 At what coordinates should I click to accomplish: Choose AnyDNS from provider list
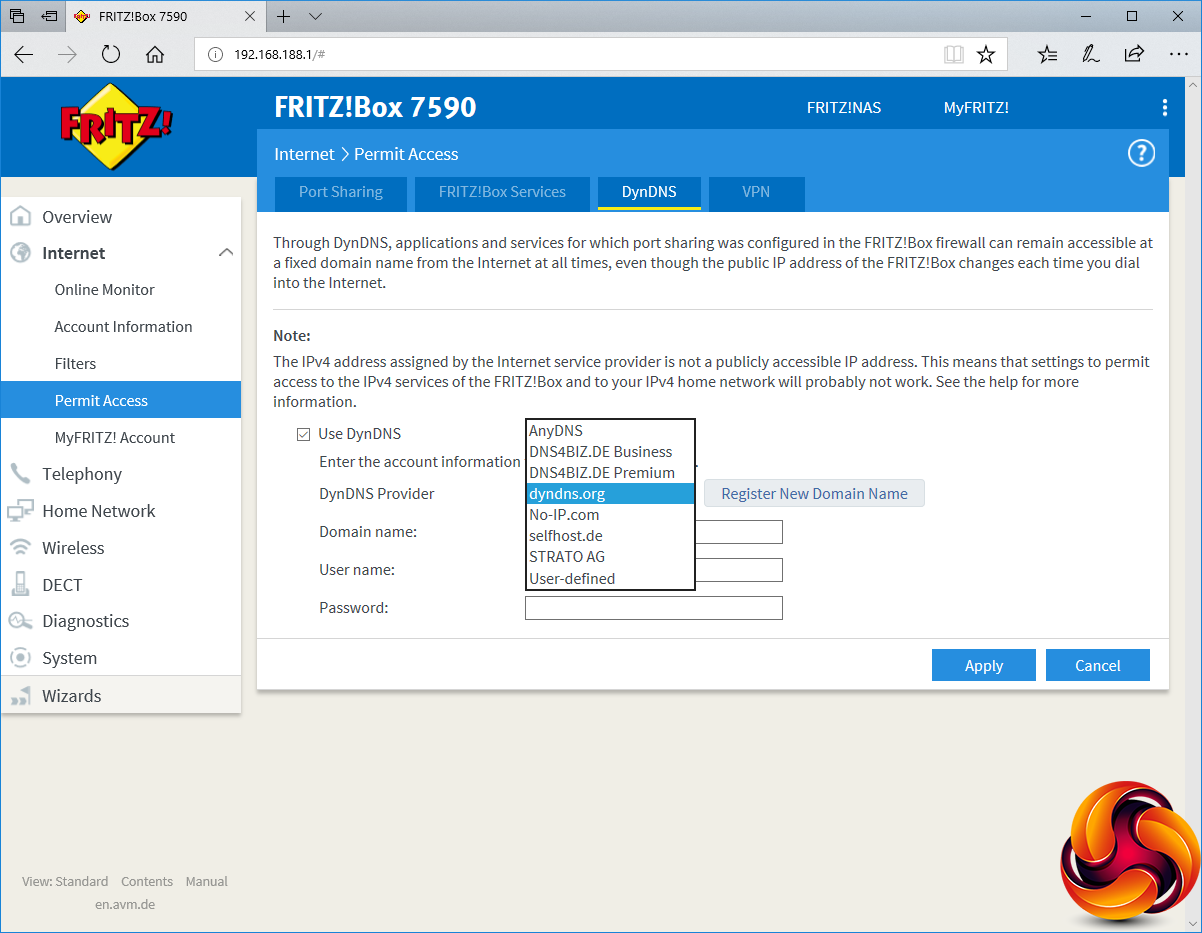point(610,431)
